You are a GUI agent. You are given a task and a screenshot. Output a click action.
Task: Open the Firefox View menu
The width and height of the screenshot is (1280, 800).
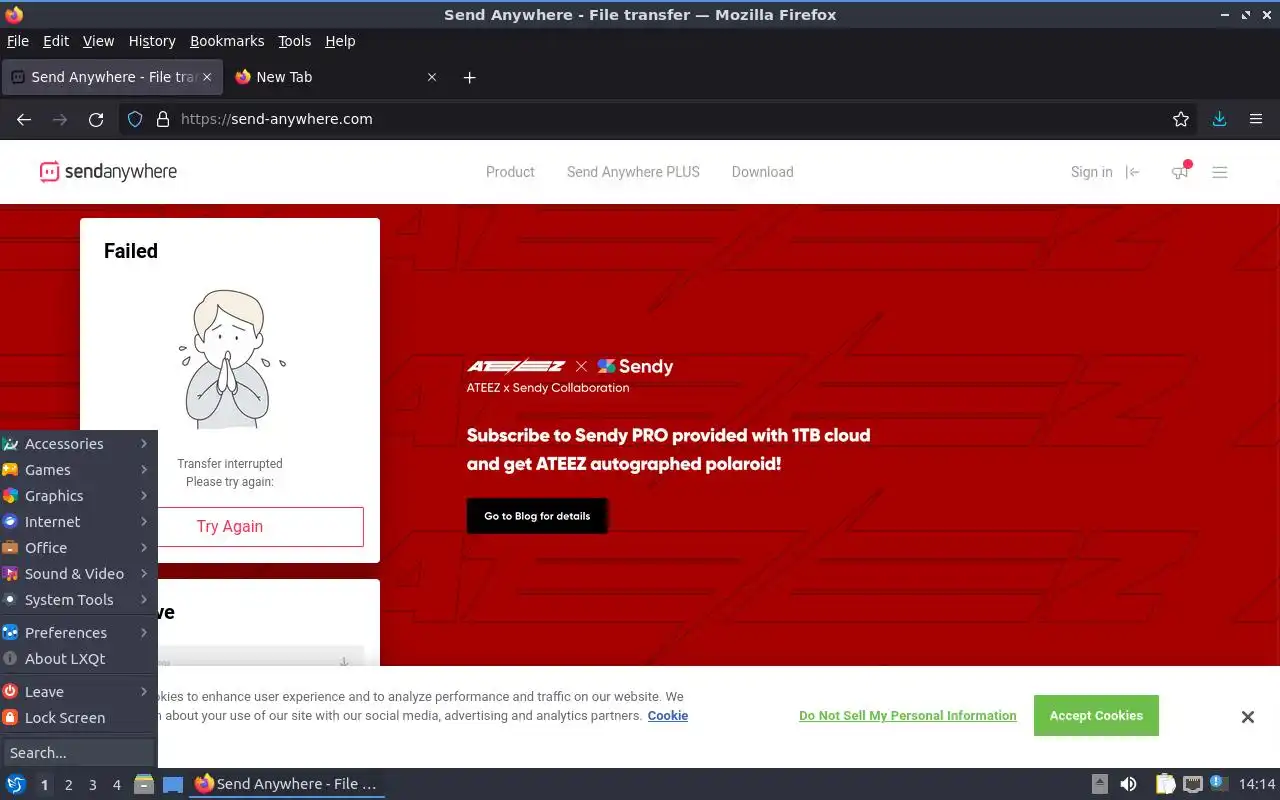[x=98, y=41]
